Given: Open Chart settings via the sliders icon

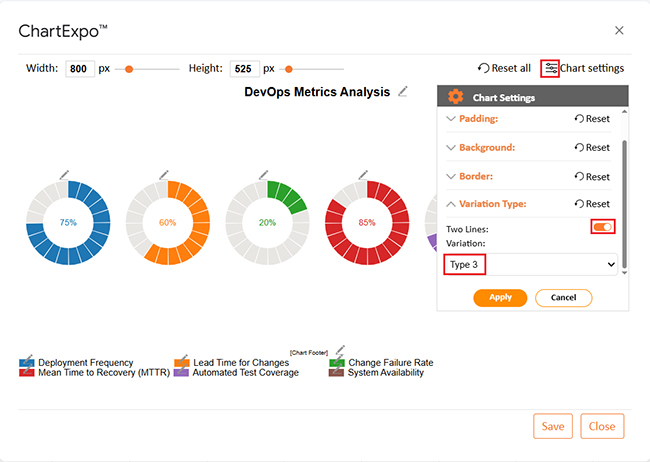Looking at the screenshot, I should point(550,68).
